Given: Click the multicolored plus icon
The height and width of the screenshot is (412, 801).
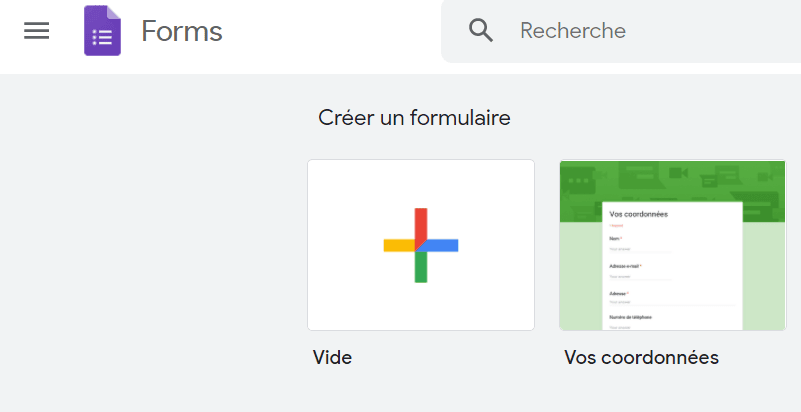Looking at the screenshot, I should (421, 245).
